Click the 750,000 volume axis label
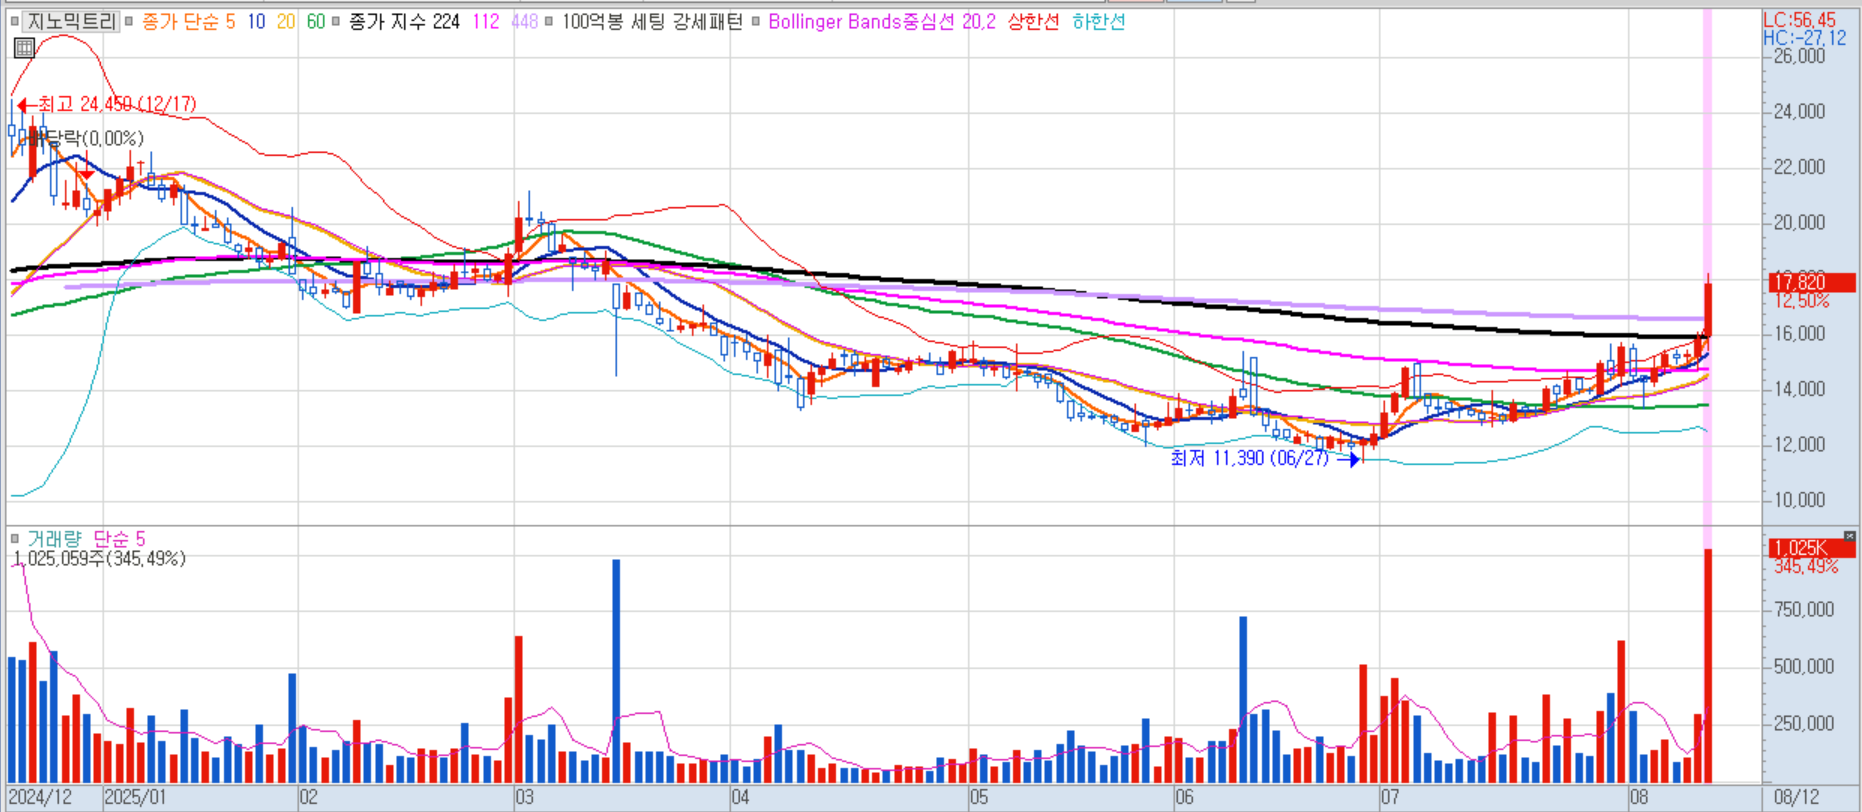 coord(1804,609)
